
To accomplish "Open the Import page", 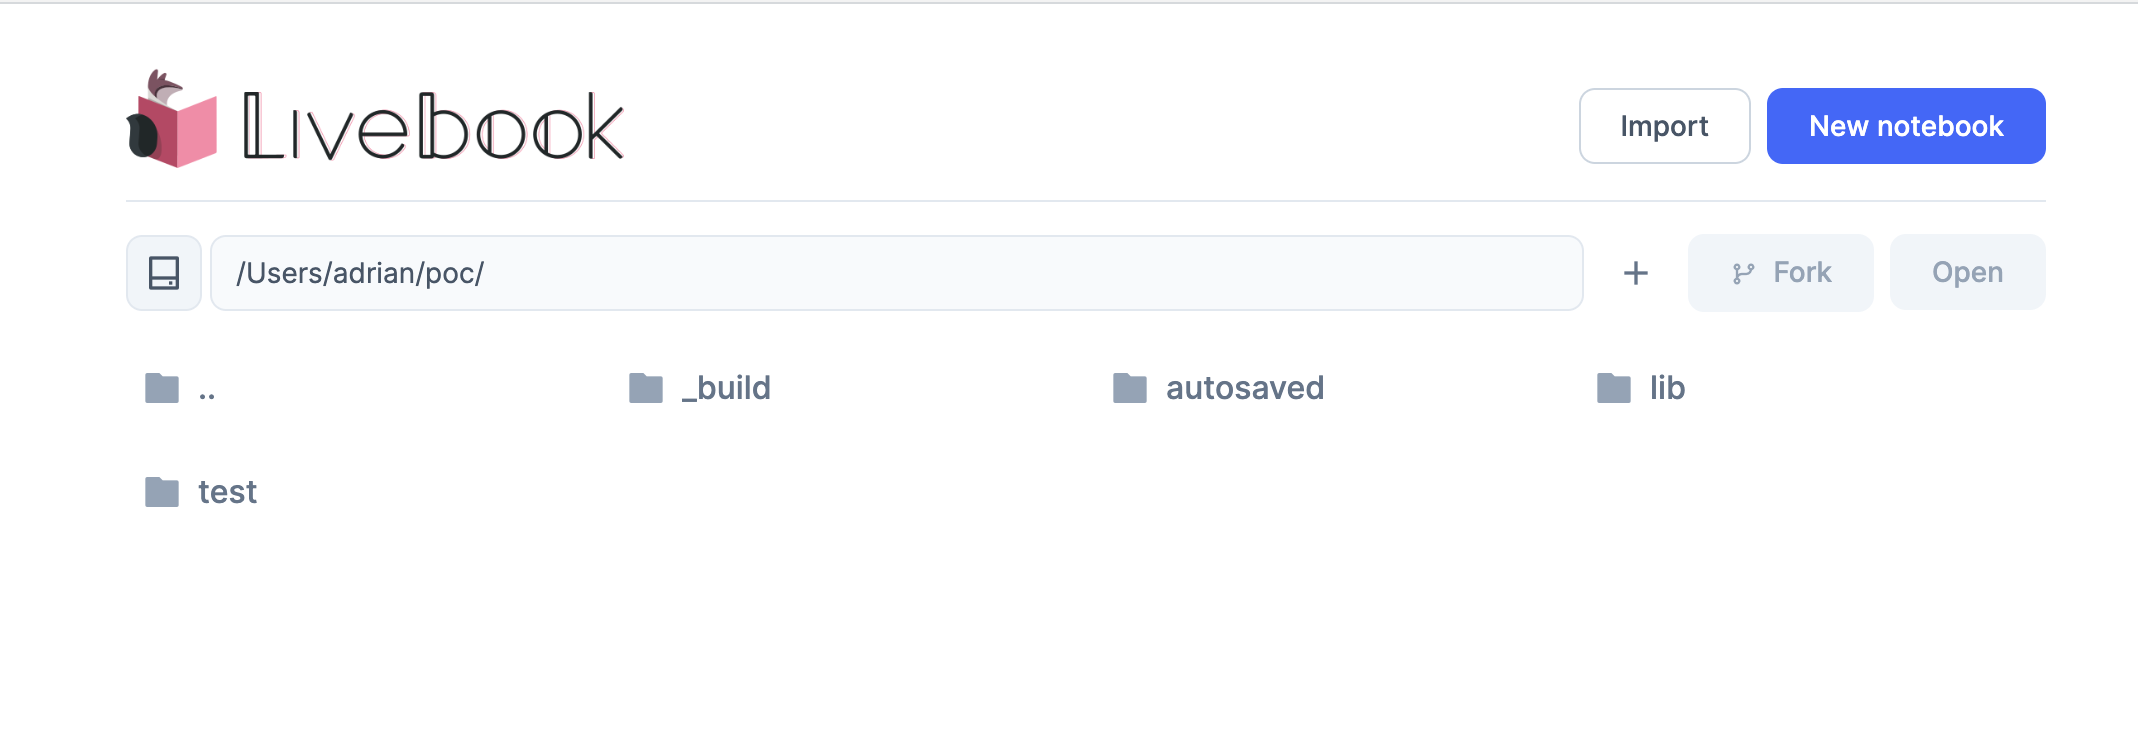I will coord(1664,125).
